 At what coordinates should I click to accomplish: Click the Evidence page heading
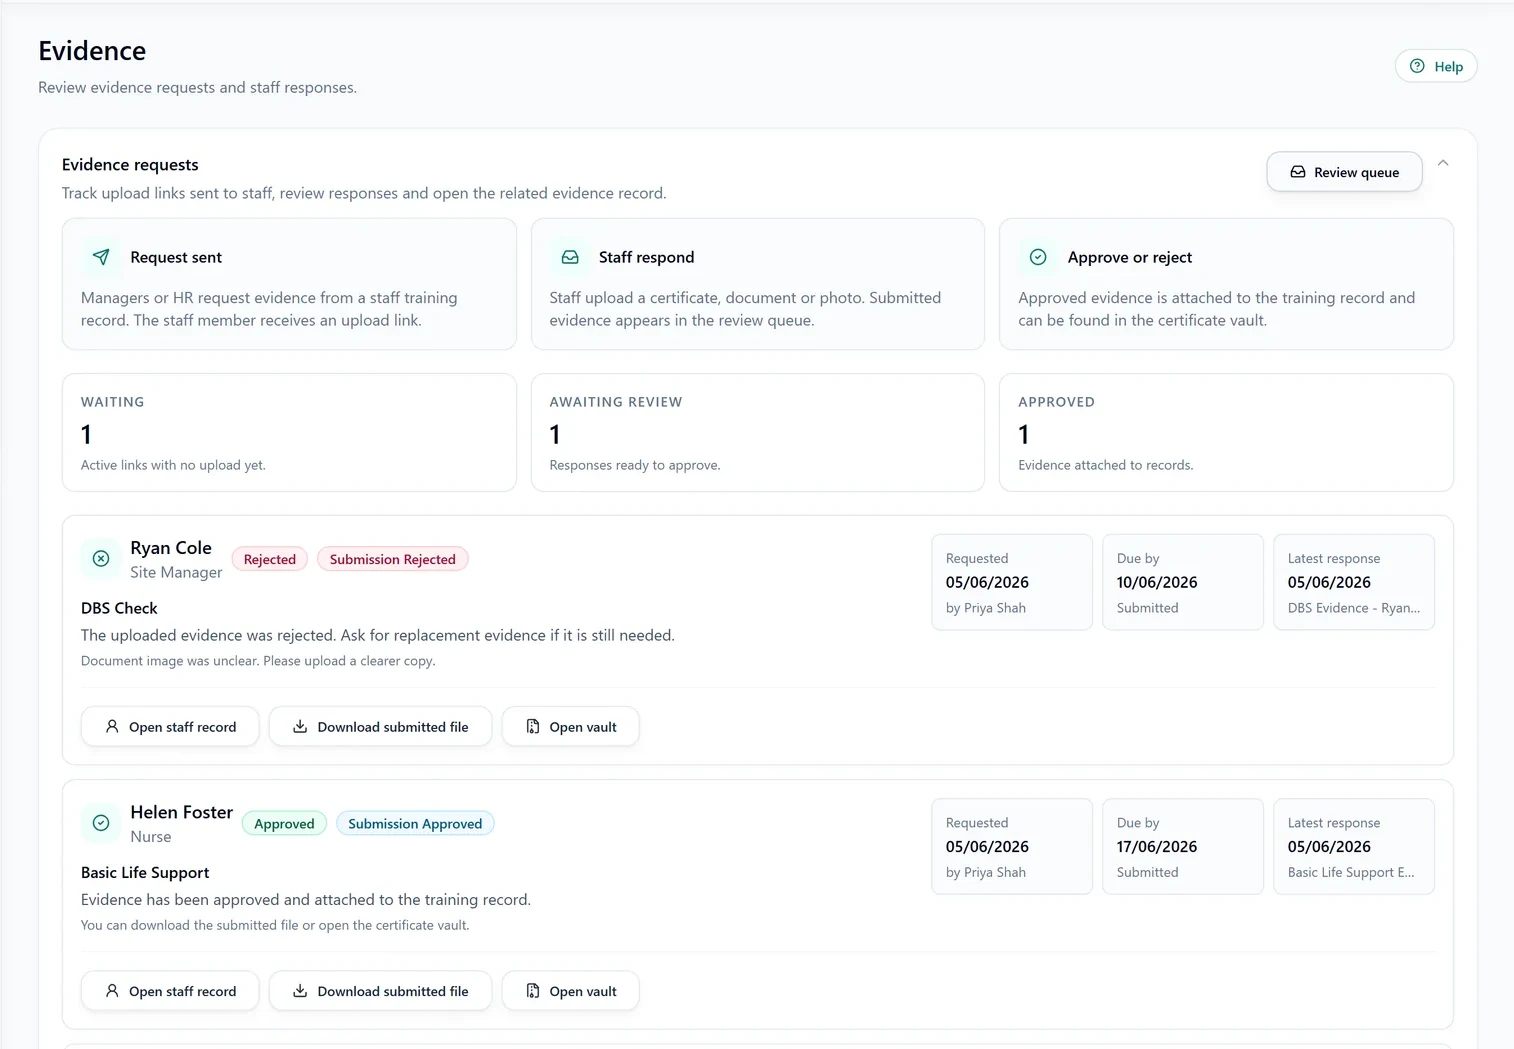coord(92,51)
